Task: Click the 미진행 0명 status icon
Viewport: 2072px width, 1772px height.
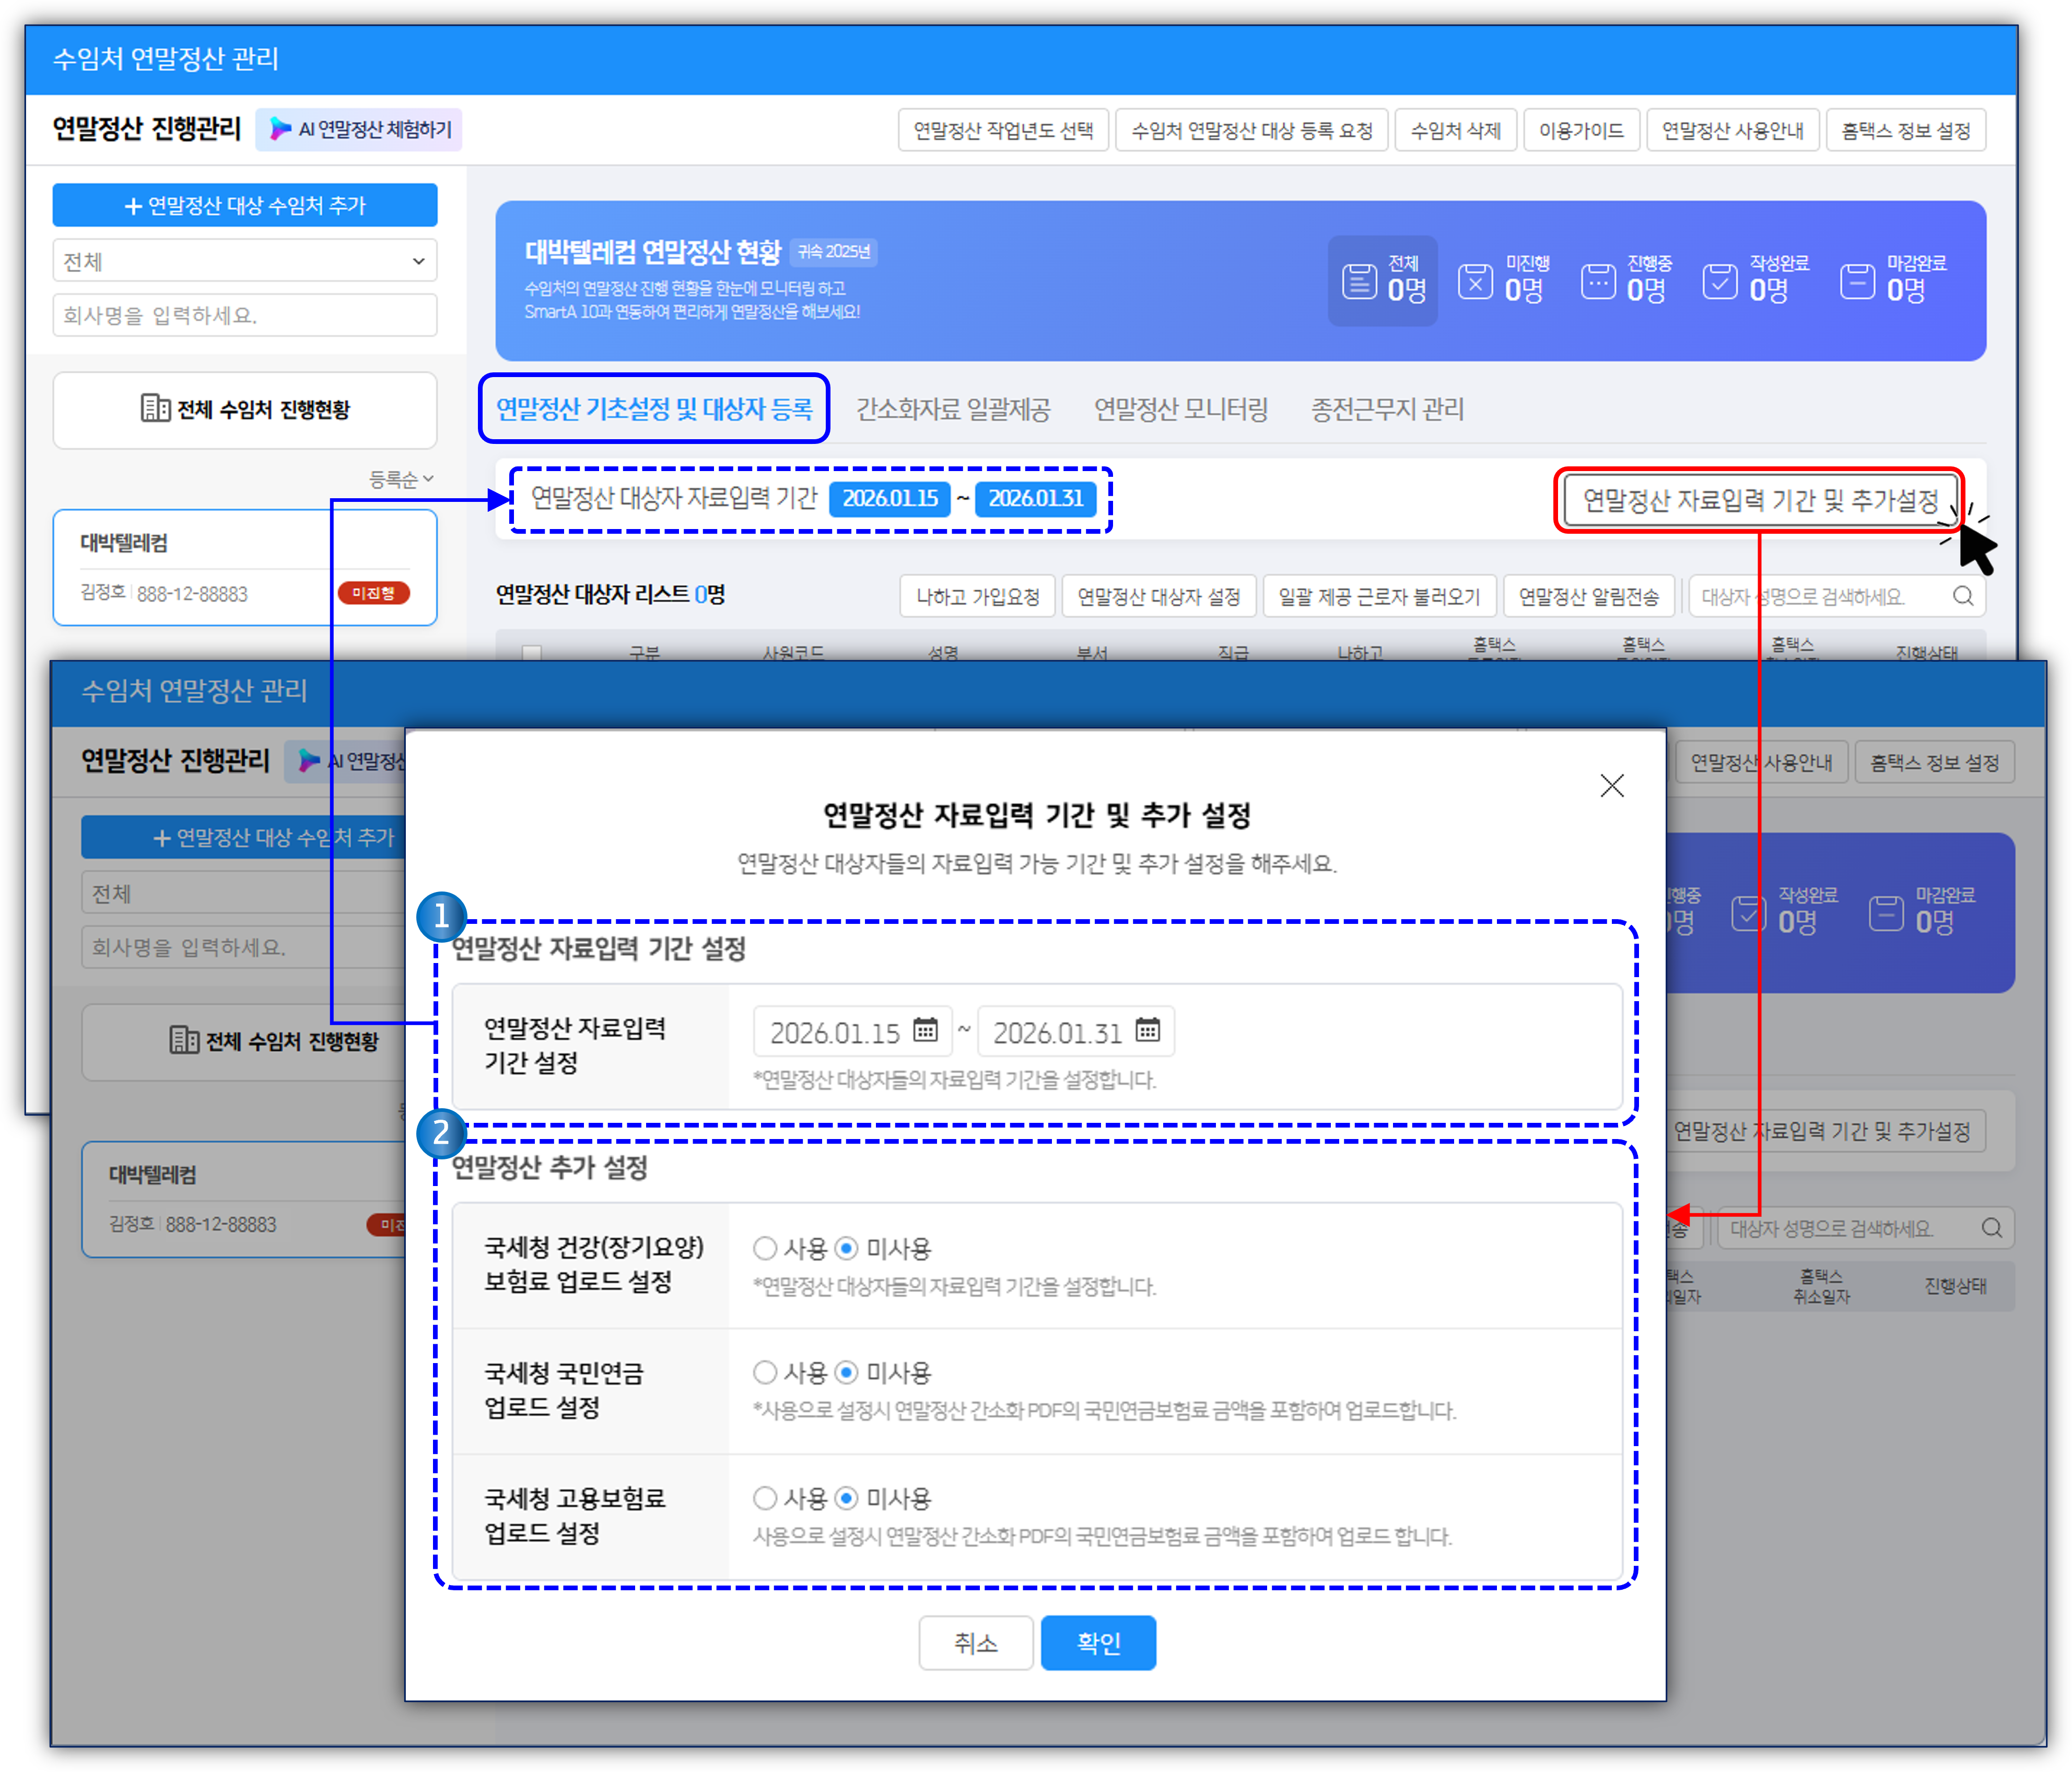Action: click(x=1476, y=281)
